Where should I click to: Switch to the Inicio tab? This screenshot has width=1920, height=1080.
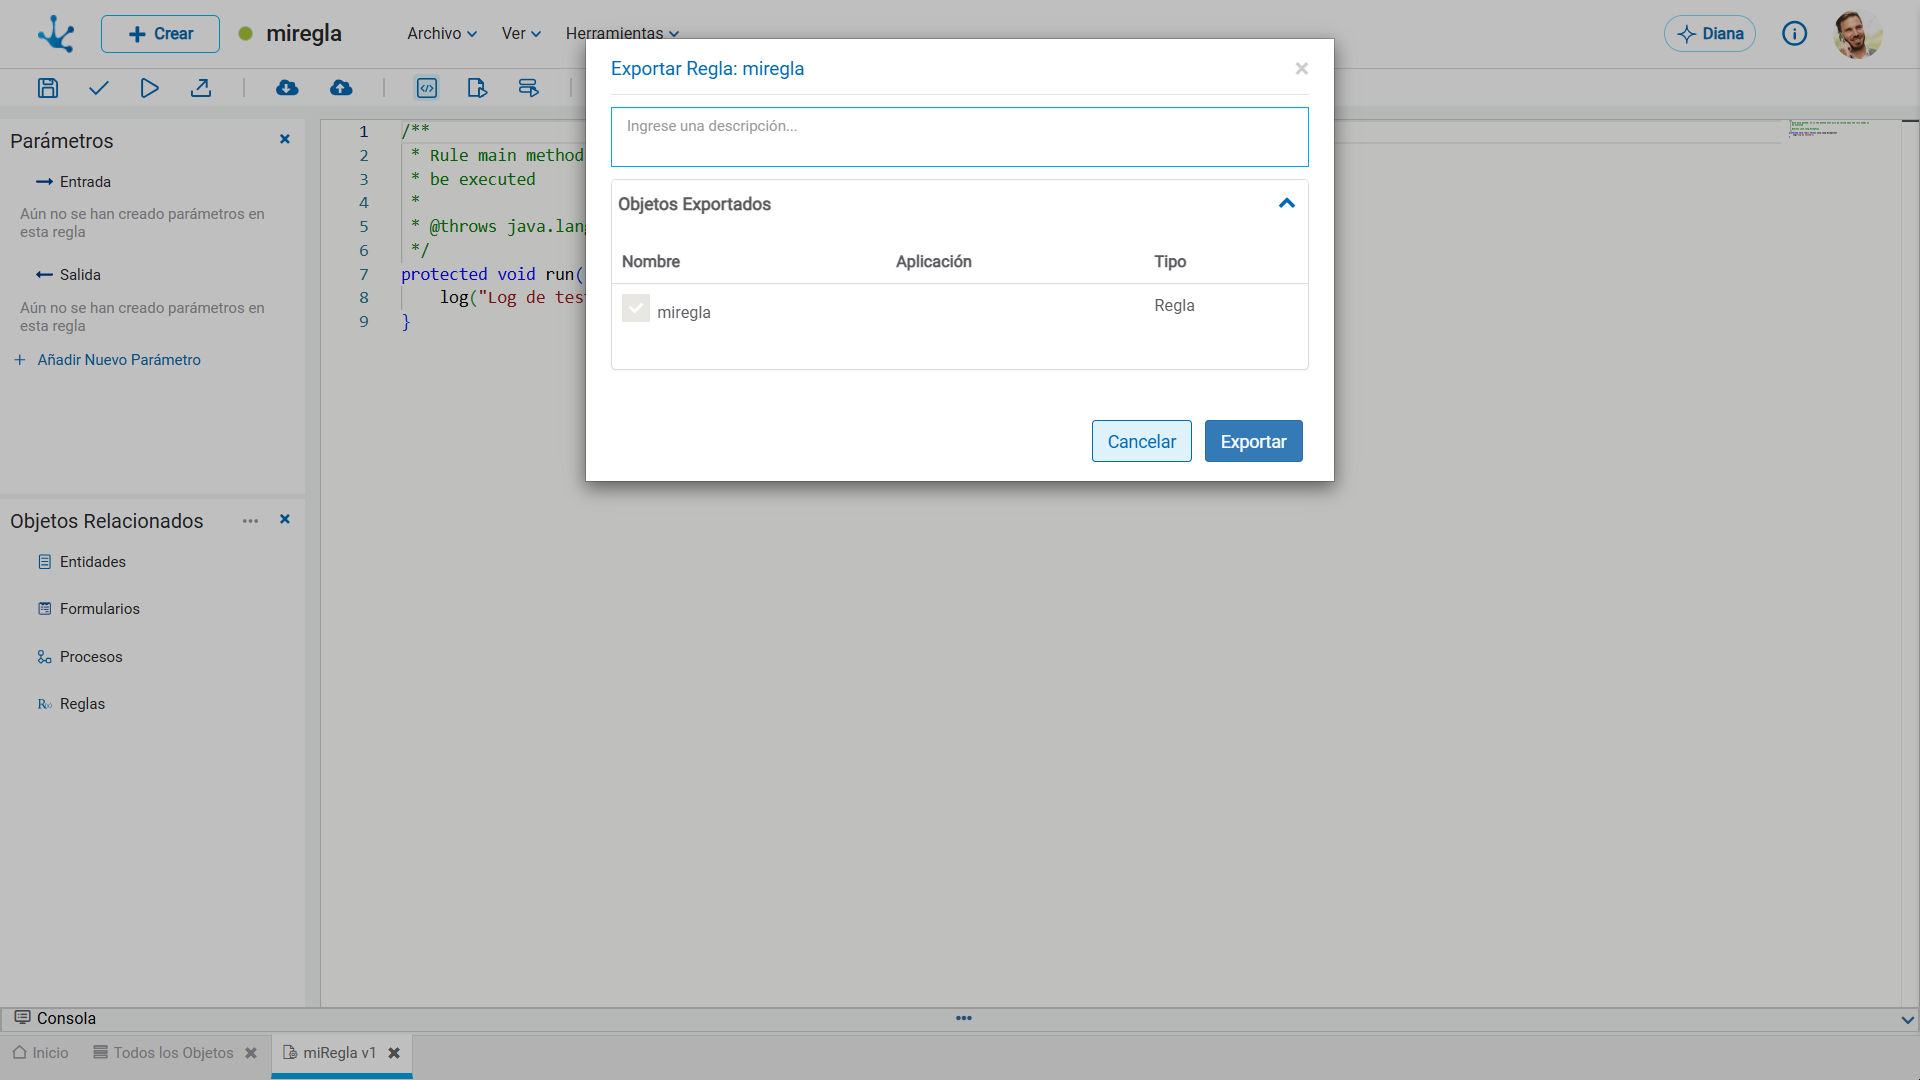click(x=41, y=1053)
